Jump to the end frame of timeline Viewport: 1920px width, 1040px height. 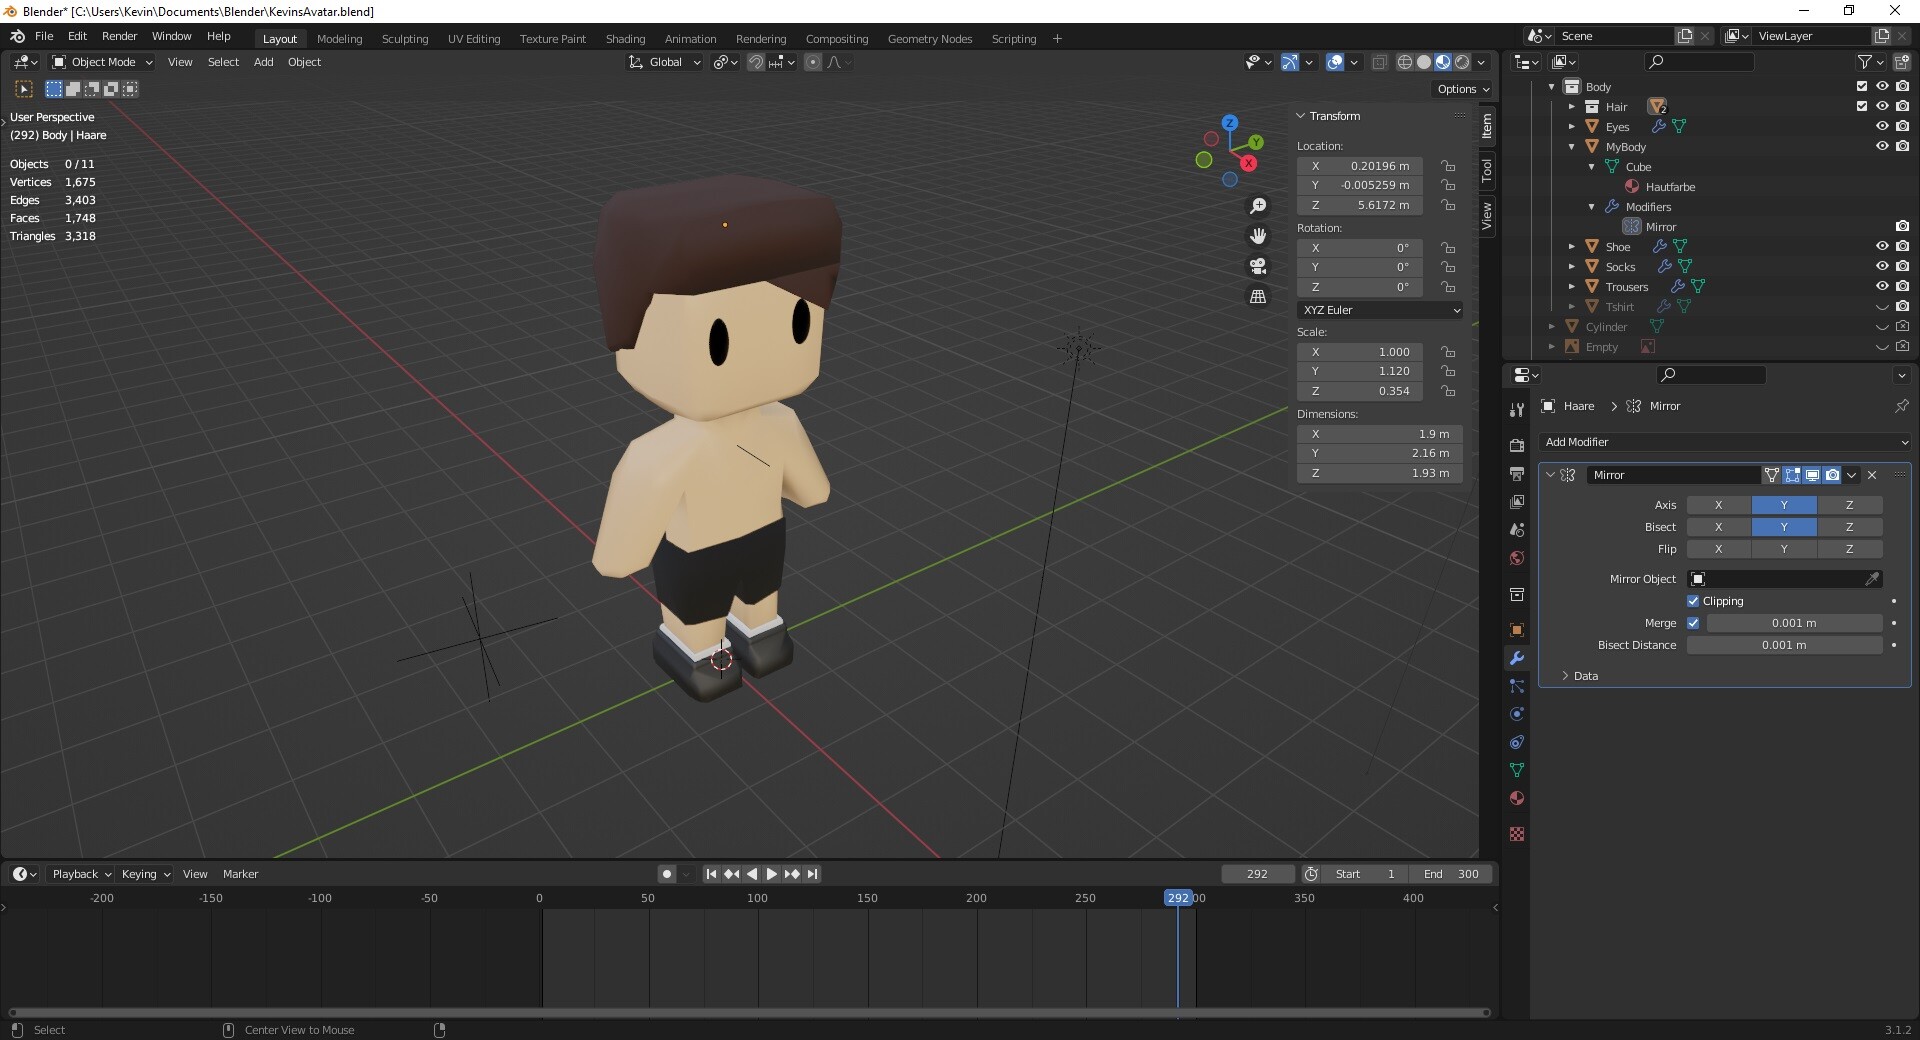pyautogui.click(x=812, y=874)
